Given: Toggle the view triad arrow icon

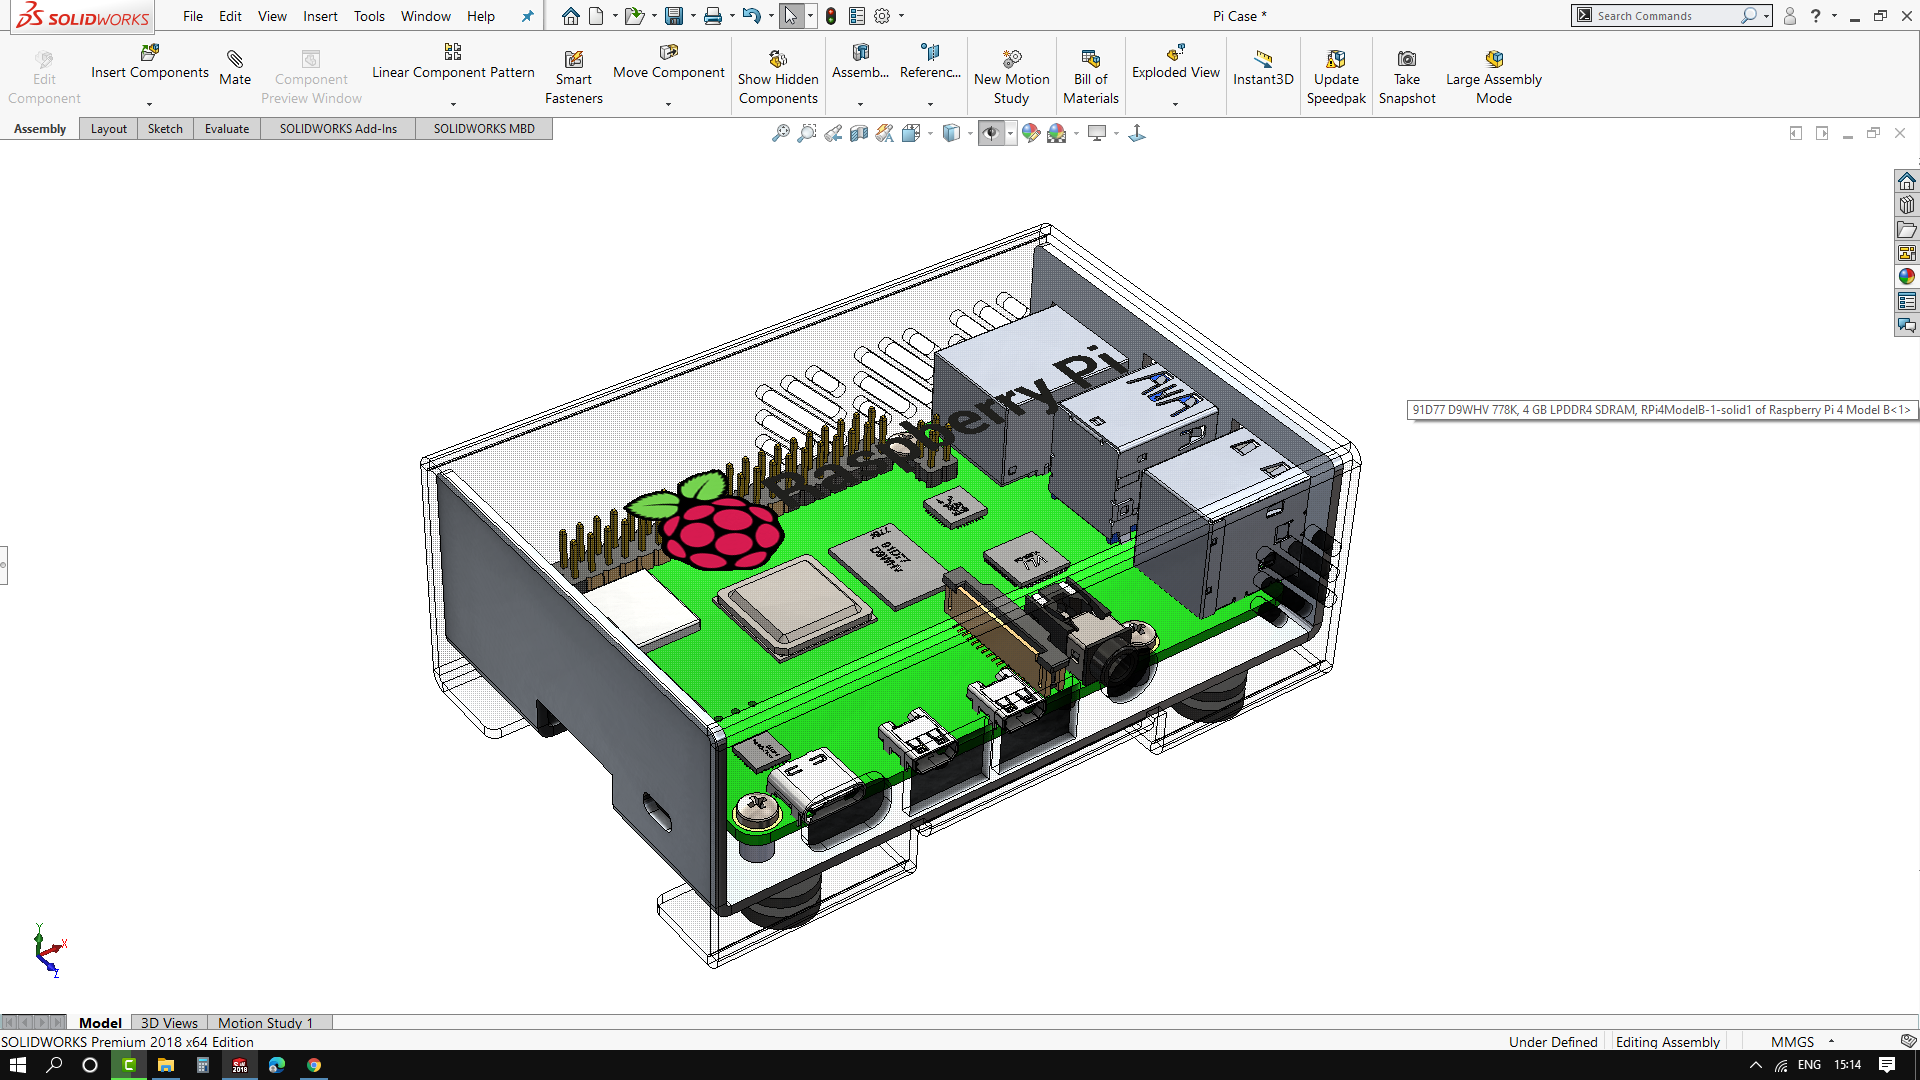Looking at the screenshot, I should click(1137, 133).
